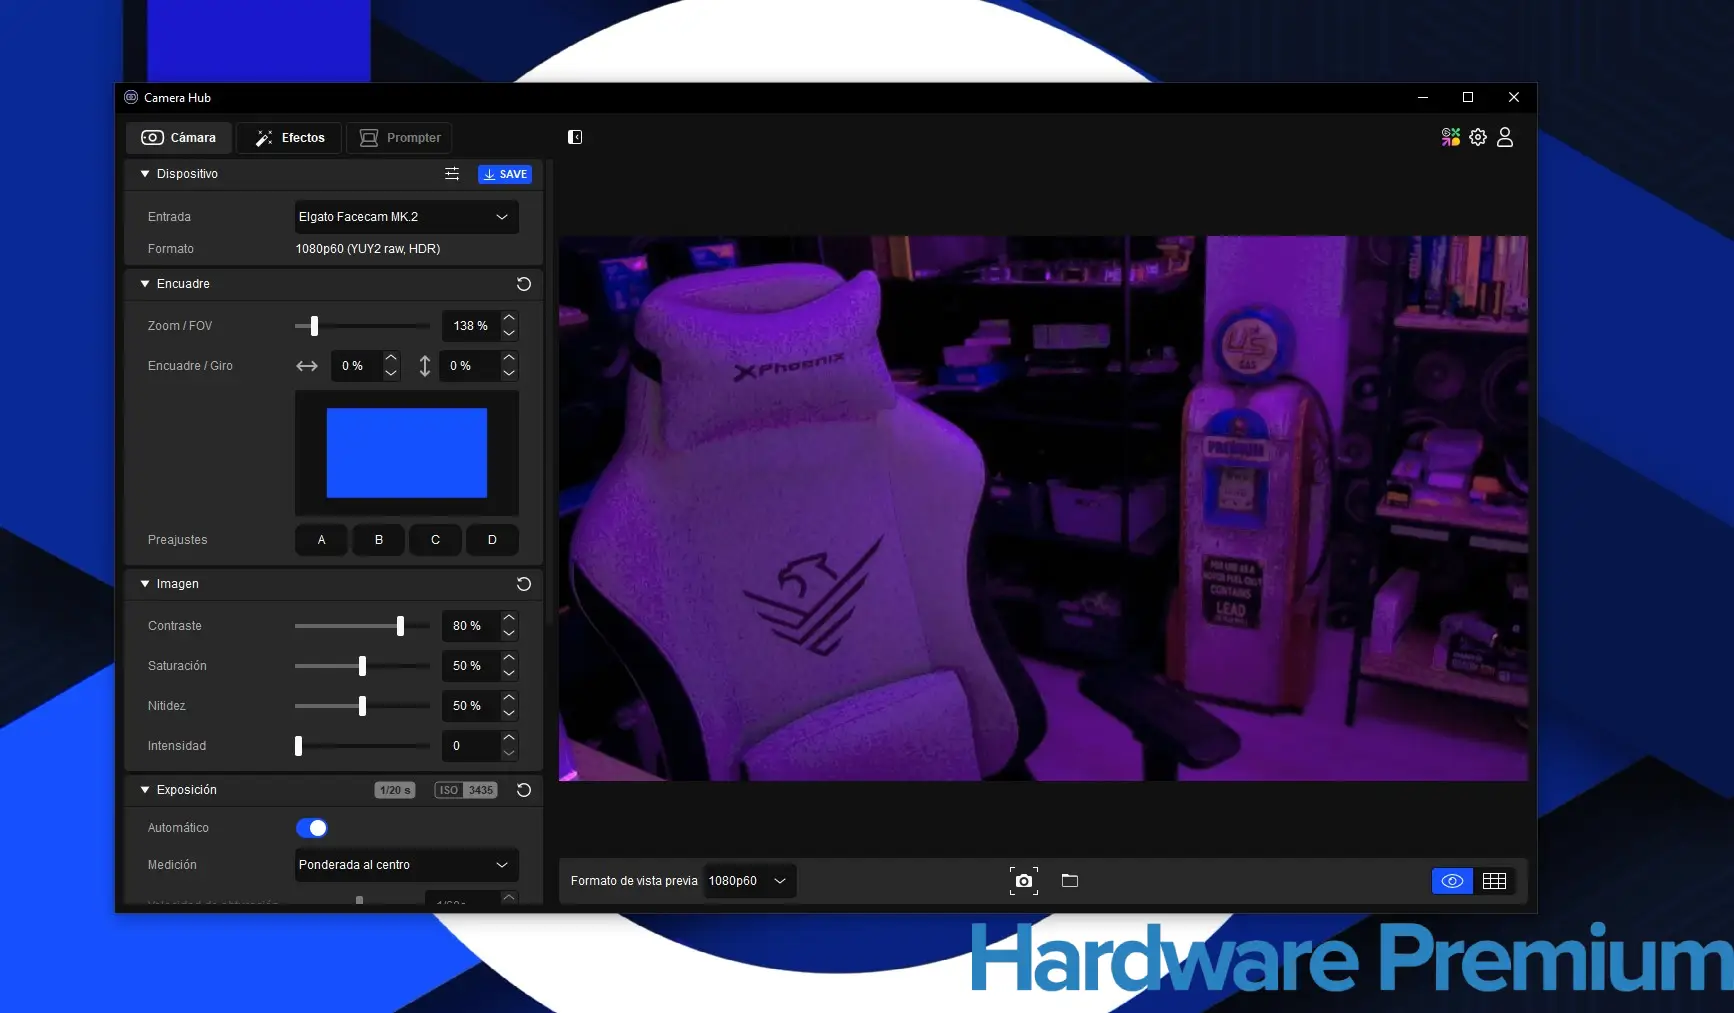Open preview format 1080p60 dropdown
The height and width of the screenshot is (1013, 1734).
749,881
